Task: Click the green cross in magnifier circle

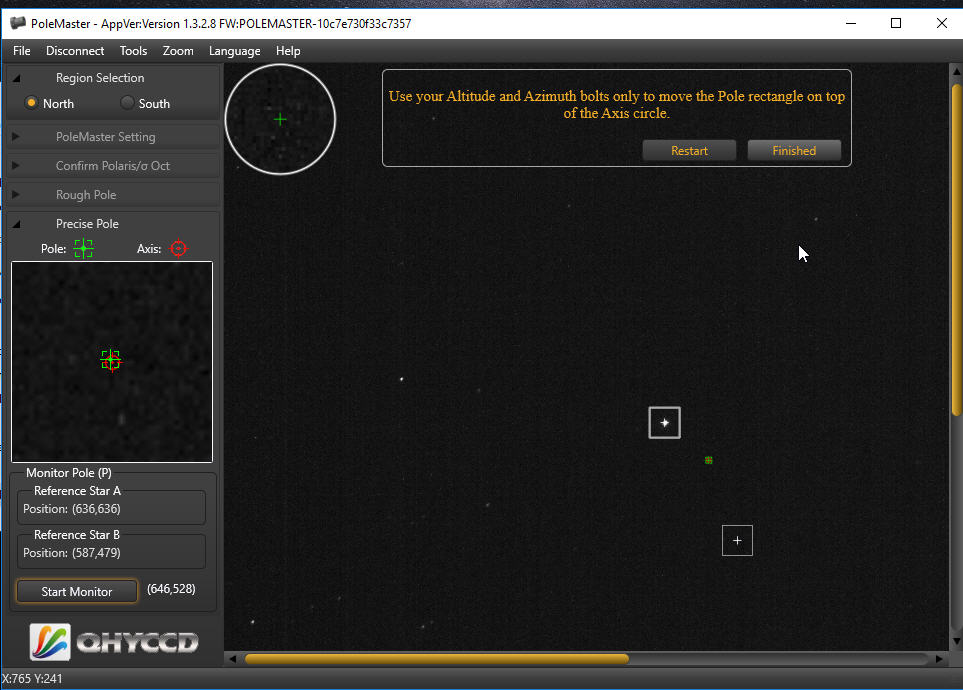Action: pyautogui.click(x=280, y=119)
